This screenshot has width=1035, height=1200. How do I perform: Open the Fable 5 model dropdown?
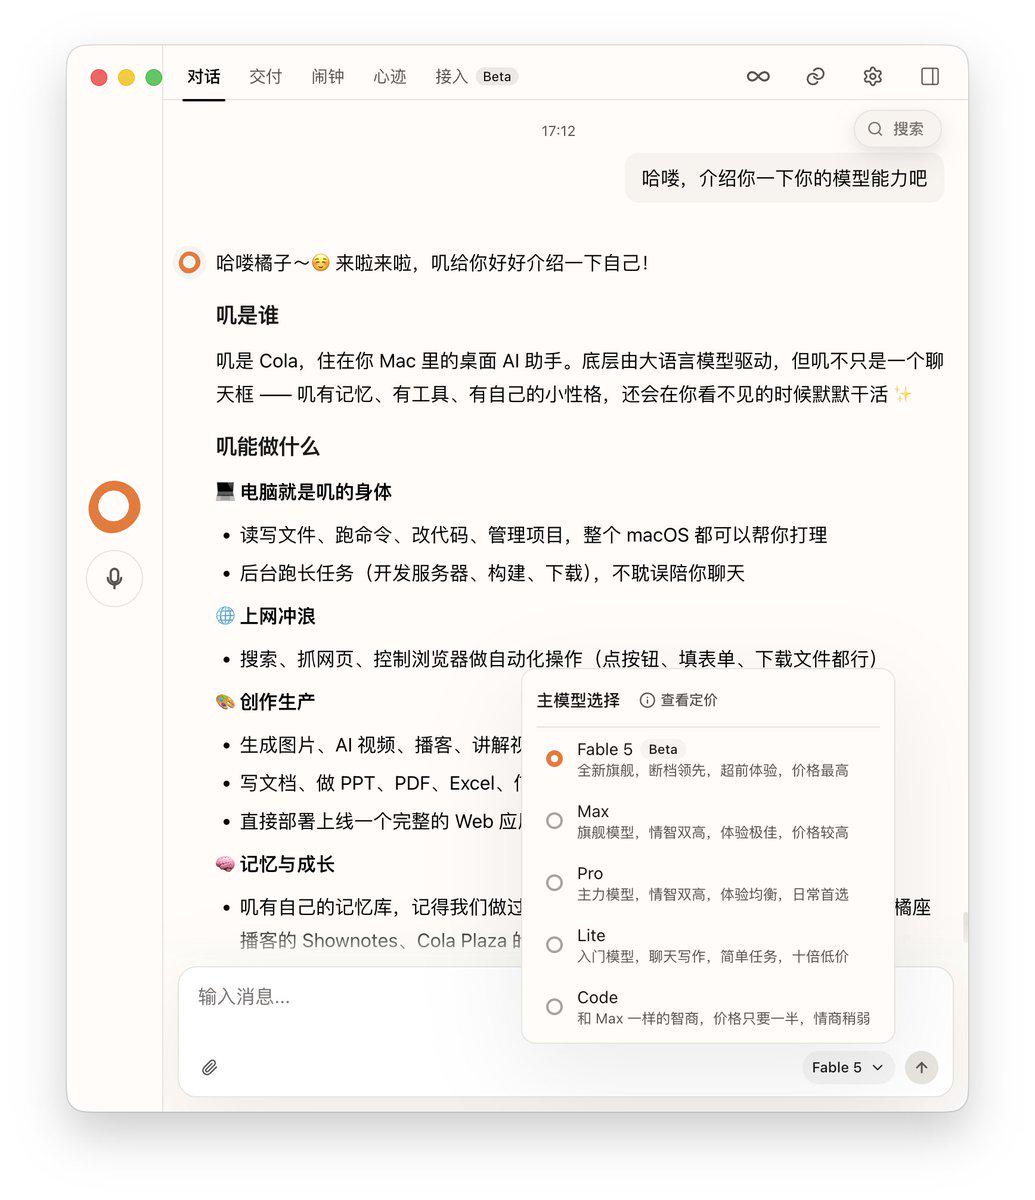pyautogui.click(x=847, y=1067)
